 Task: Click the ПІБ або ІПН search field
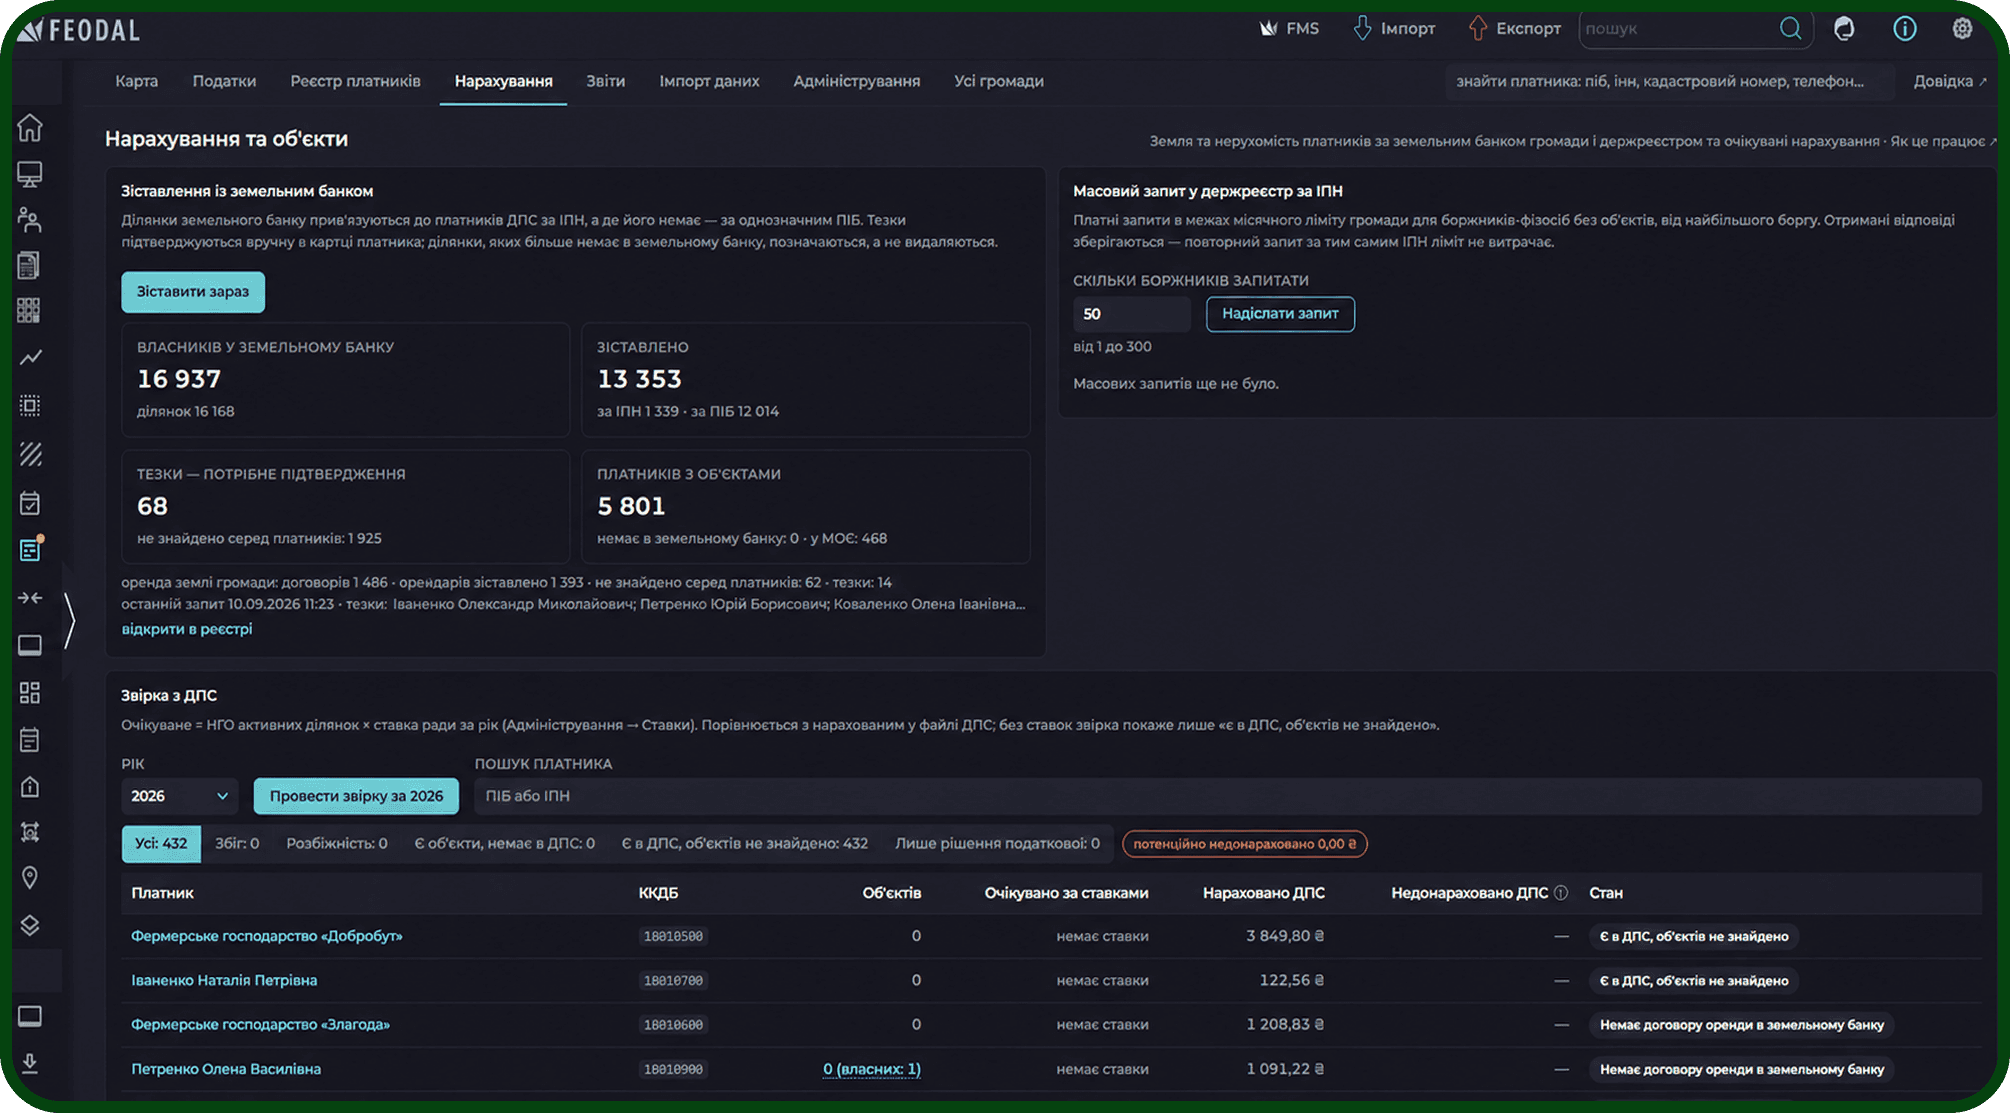click(1228, 796)
